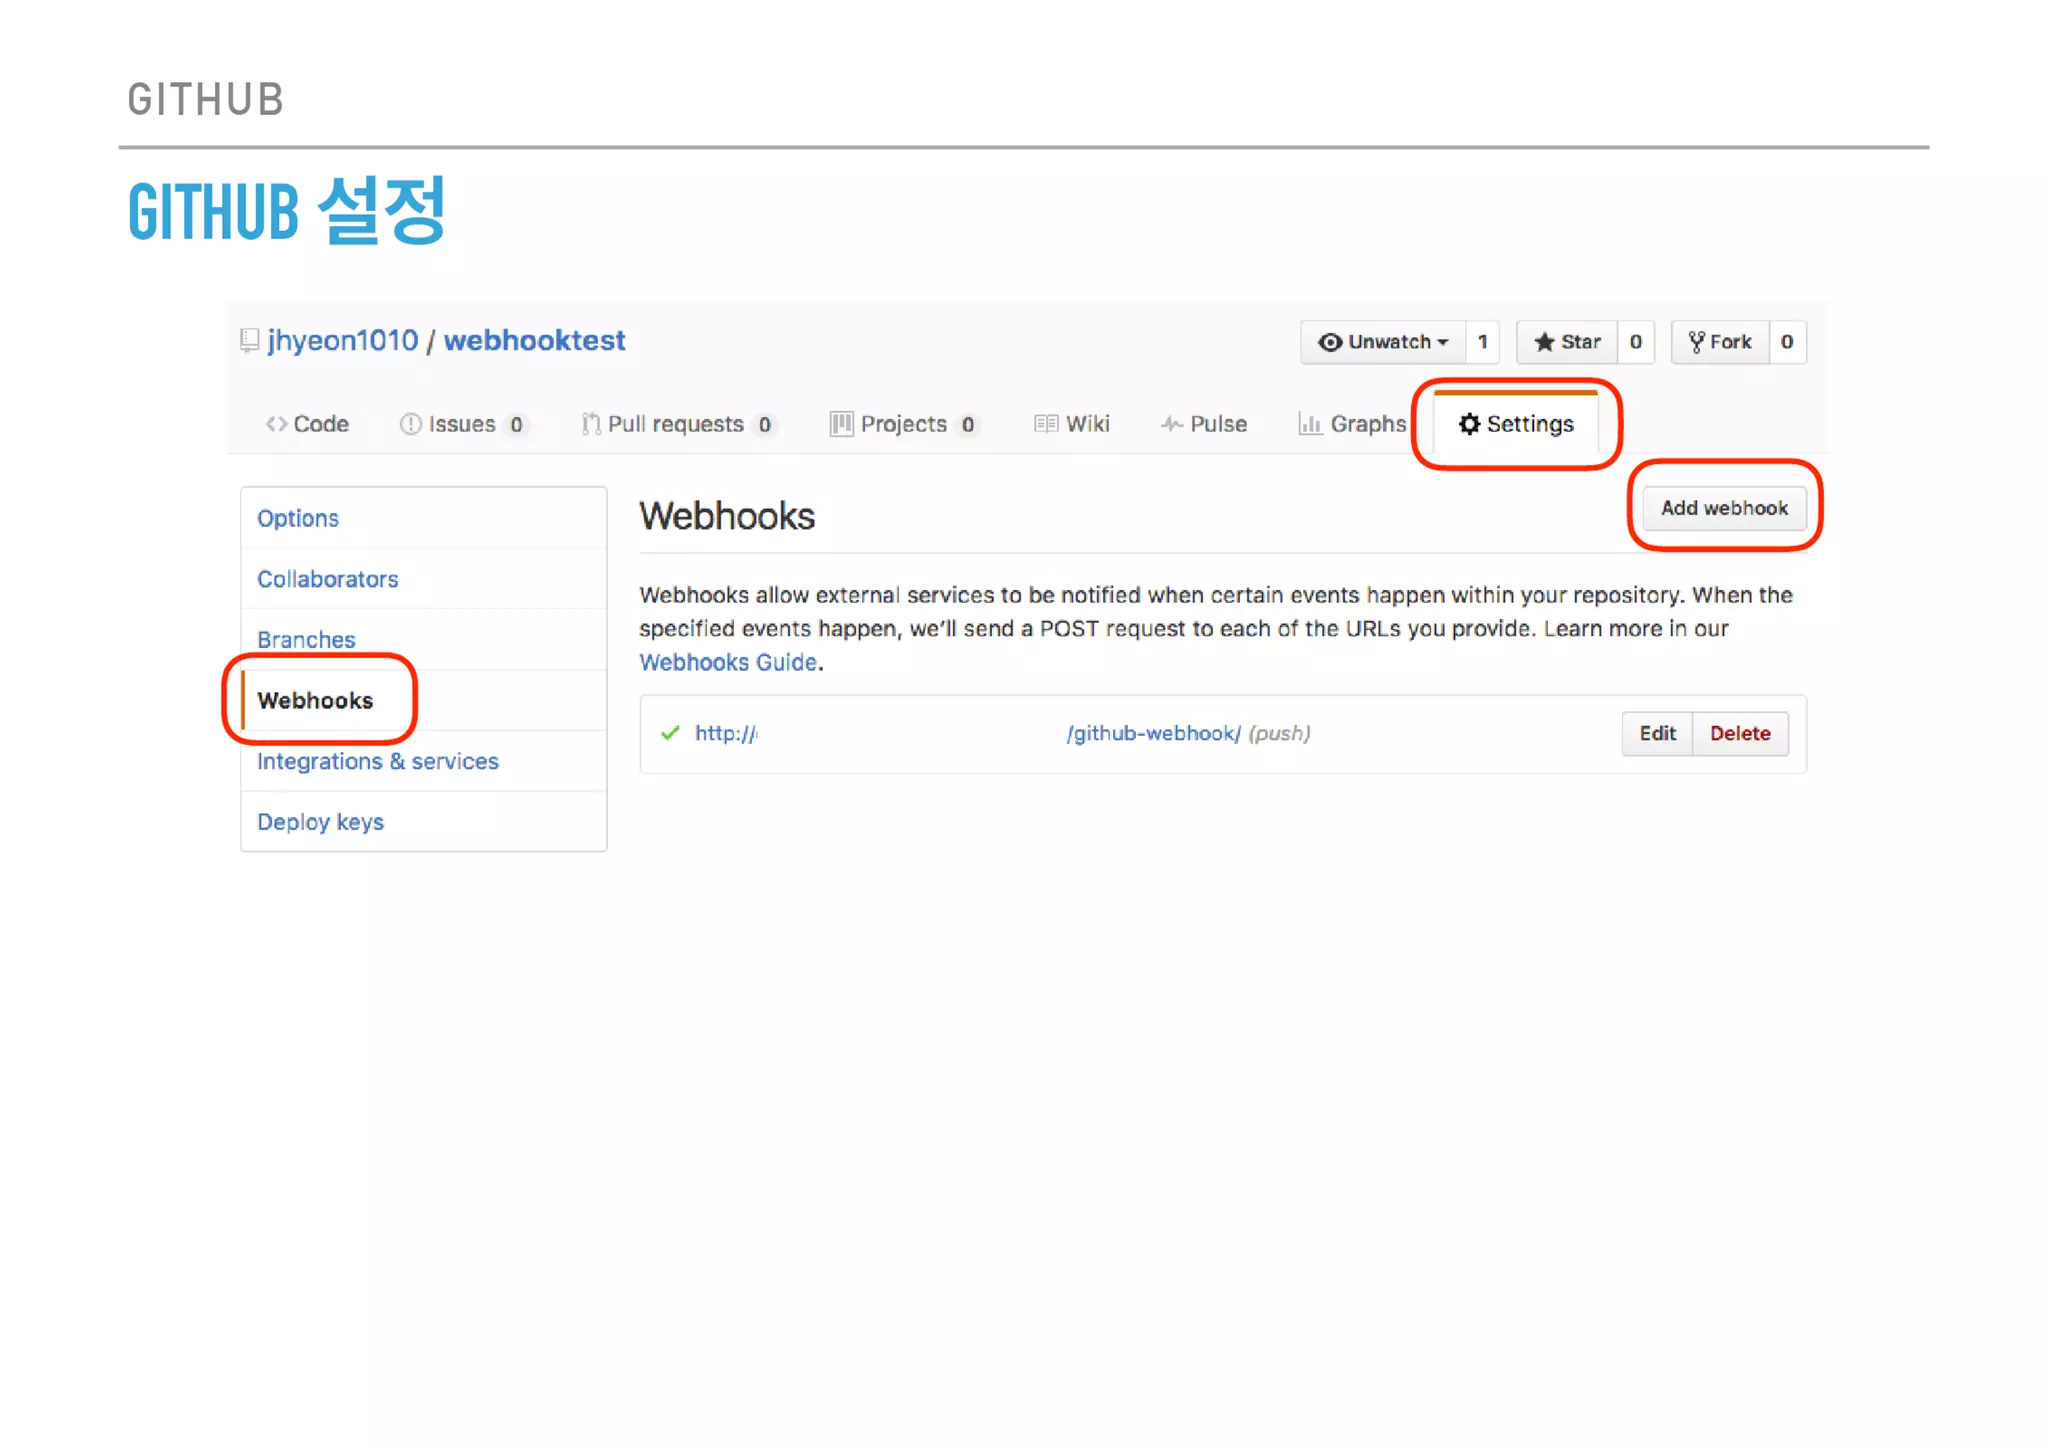The height and width of the screenshot is (1448, 2048).
Task: Click the forks count 0
Action: [x=1787, y=342]
